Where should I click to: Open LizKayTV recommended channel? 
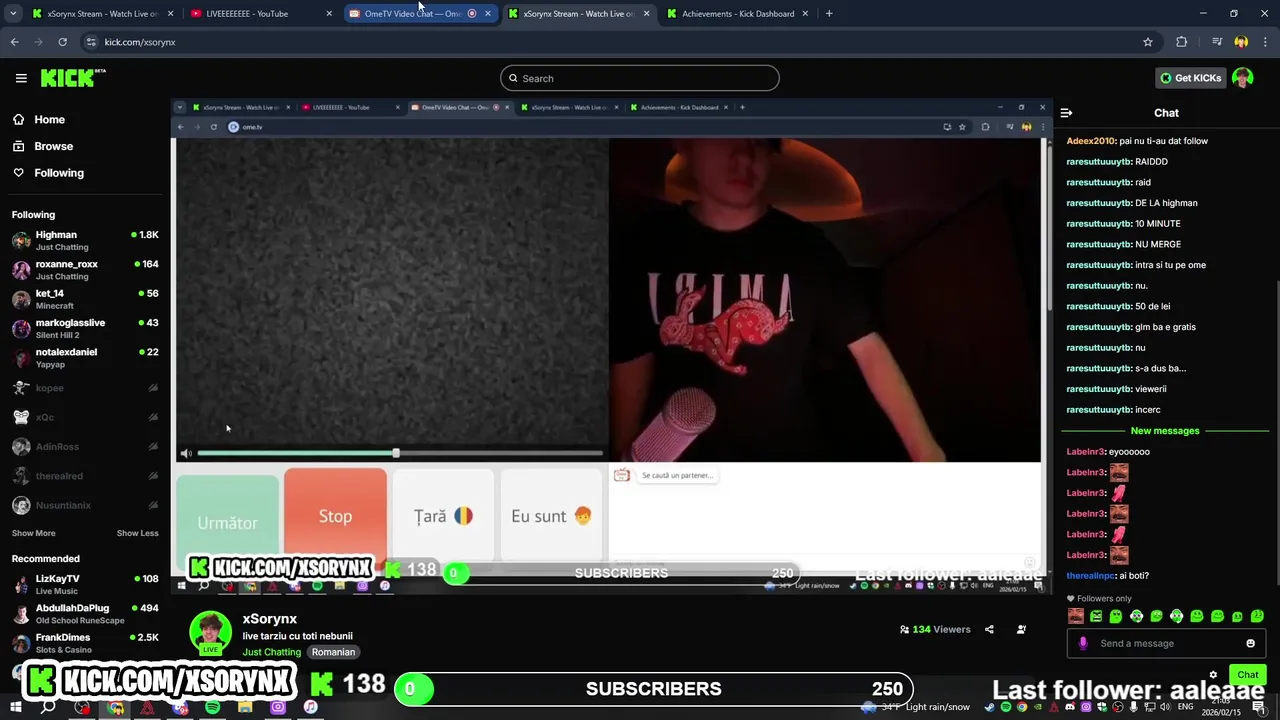tap(85, 584)
